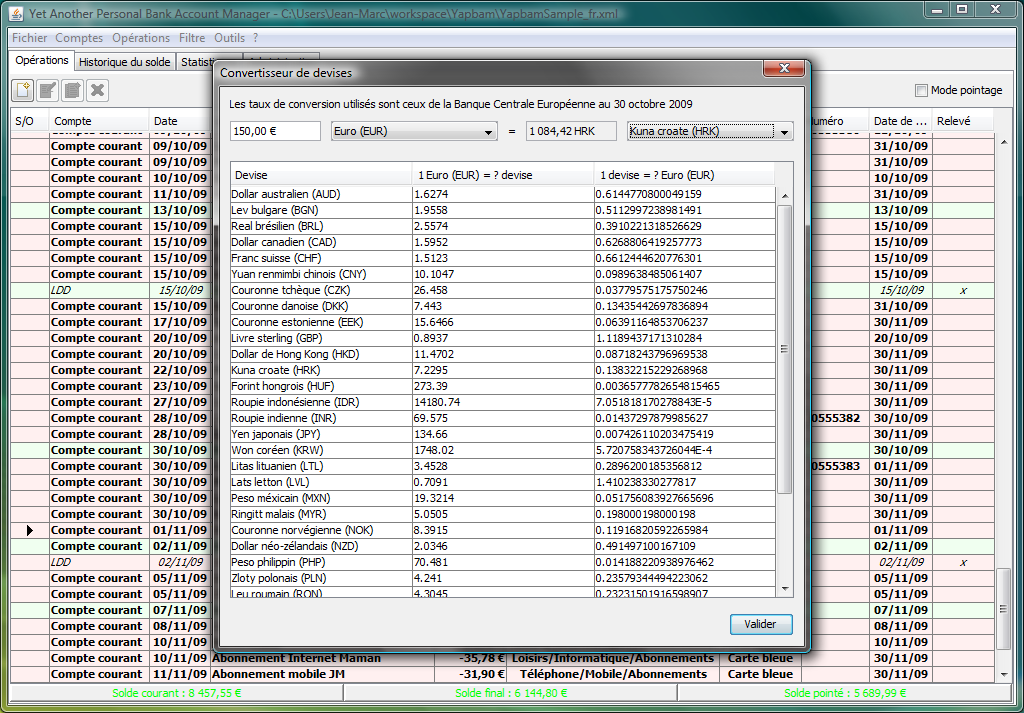Click the 150,00 € amount input field
The height and width of the screenshot is (713, 1024).
[275, 131]
